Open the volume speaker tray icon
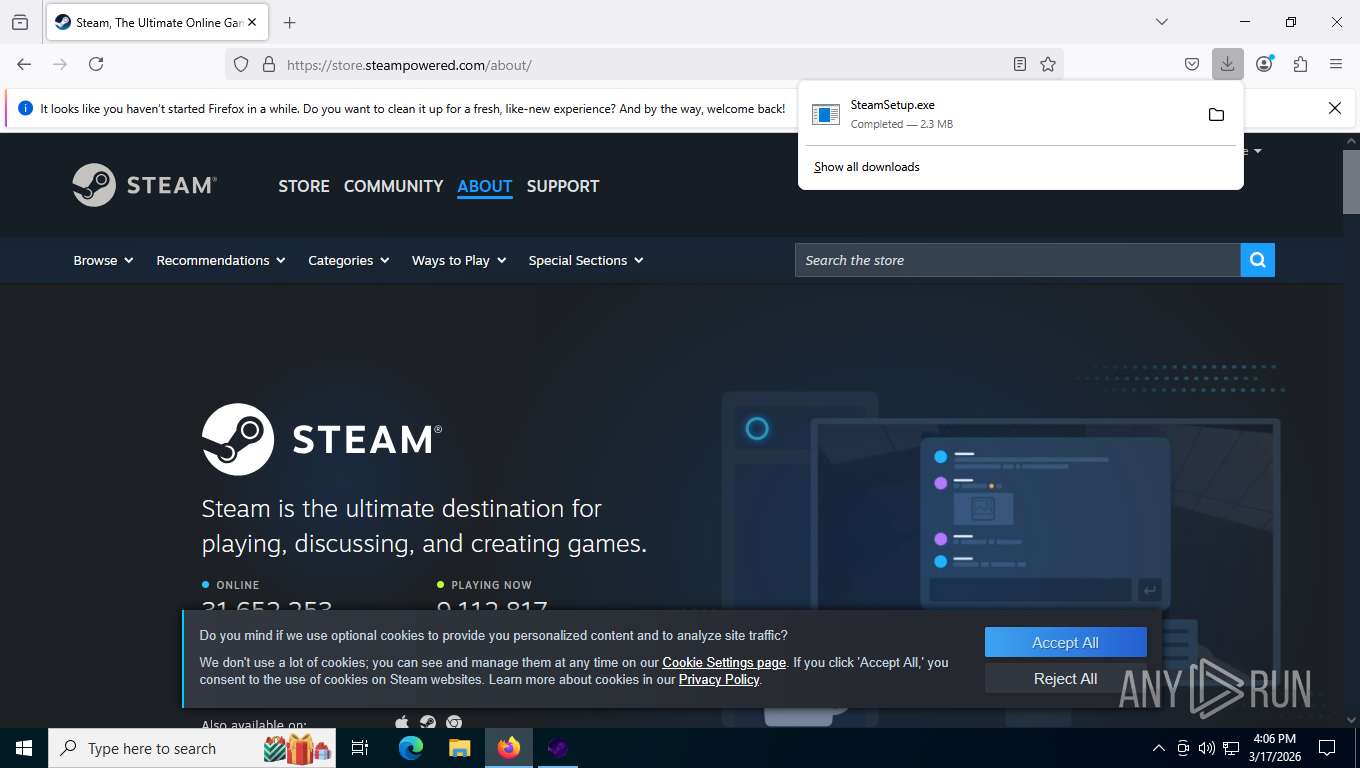 click(x=1206, y=748)
